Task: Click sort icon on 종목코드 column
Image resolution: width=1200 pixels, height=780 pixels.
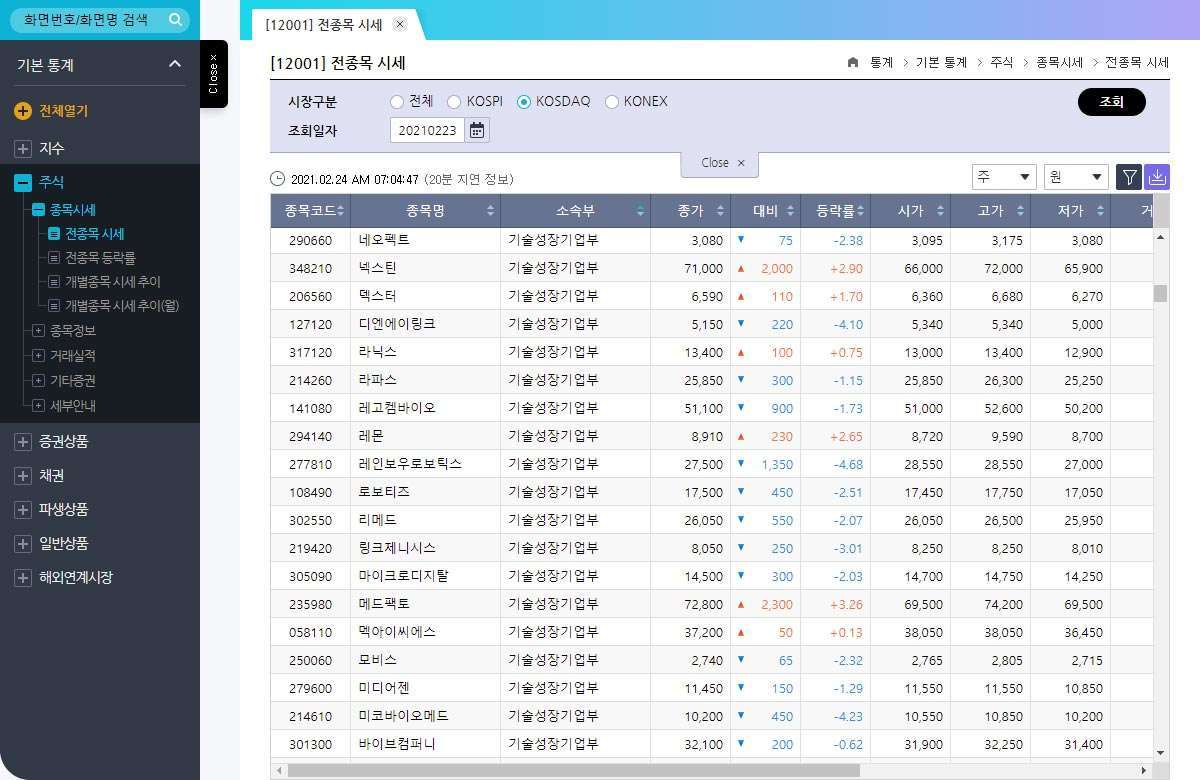Action: (341, 211)
